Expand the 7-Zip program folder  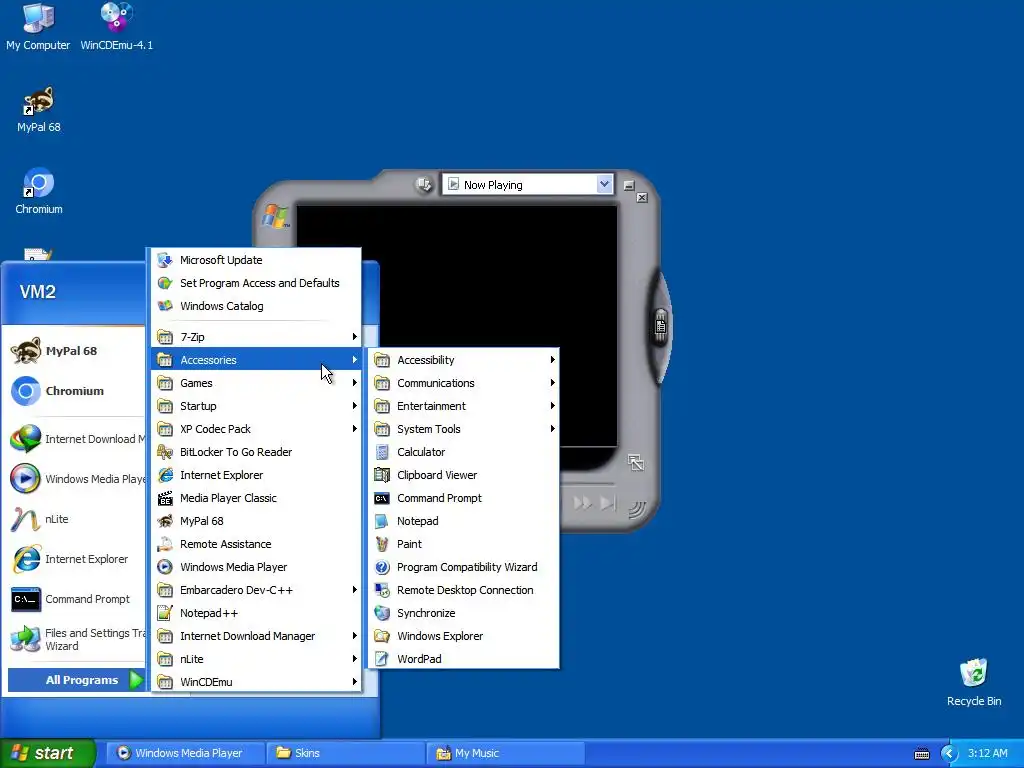click(x=257, y=337)
